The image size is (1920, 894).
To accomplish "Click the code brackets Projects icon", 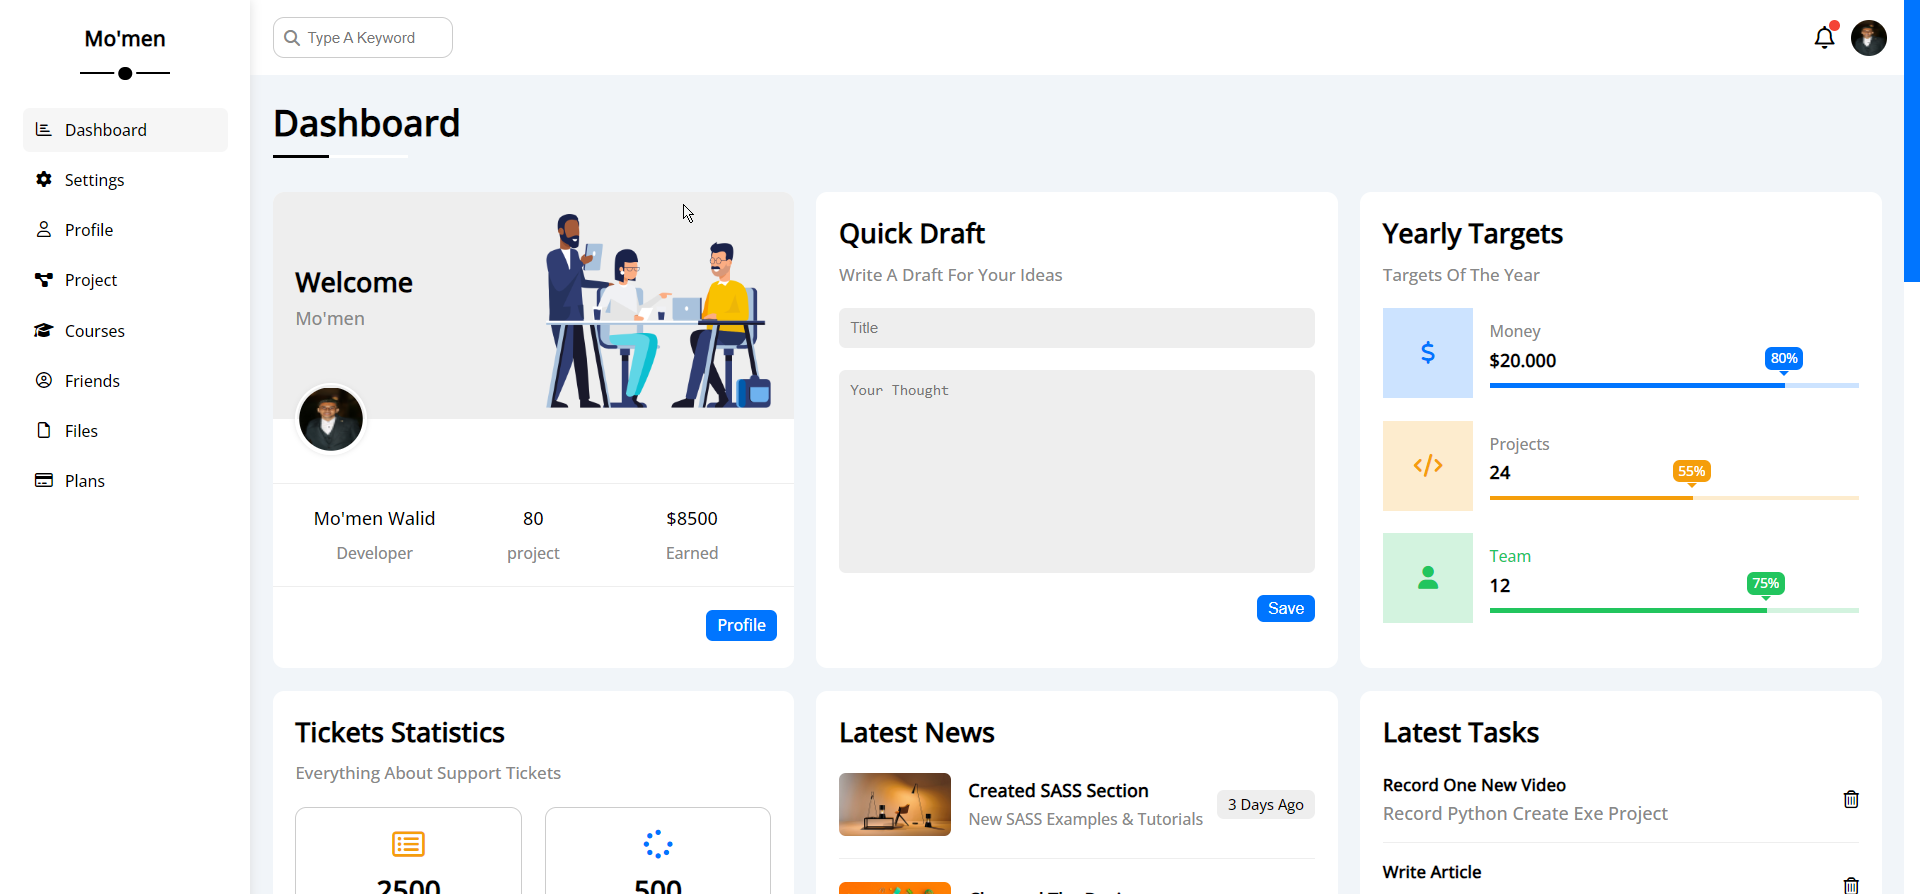I will click(1427, 466).
